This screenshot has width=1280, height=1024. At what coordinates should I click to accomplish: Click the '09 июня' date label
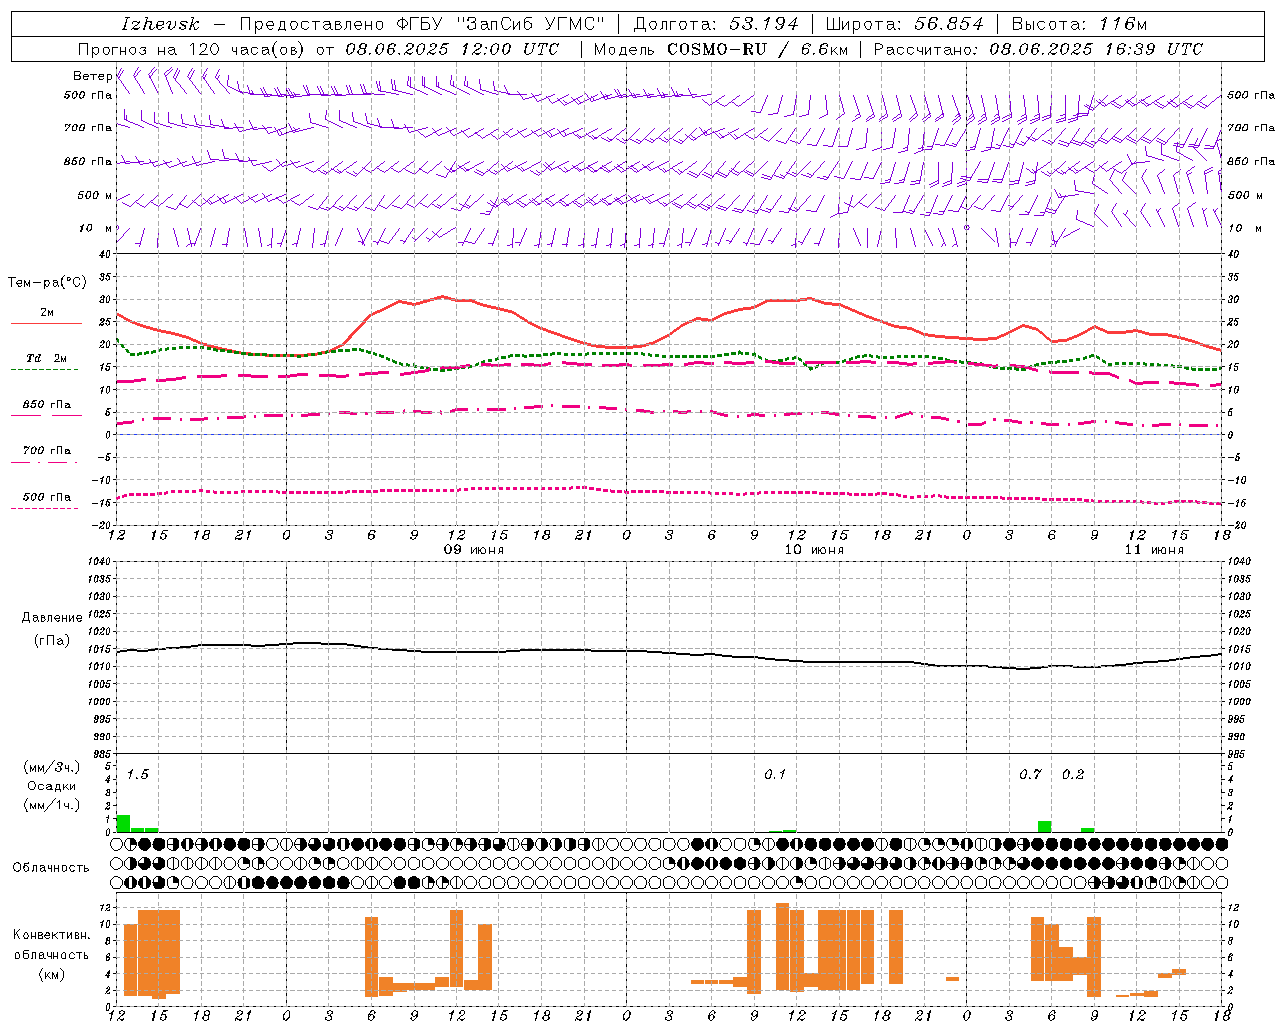474,550
